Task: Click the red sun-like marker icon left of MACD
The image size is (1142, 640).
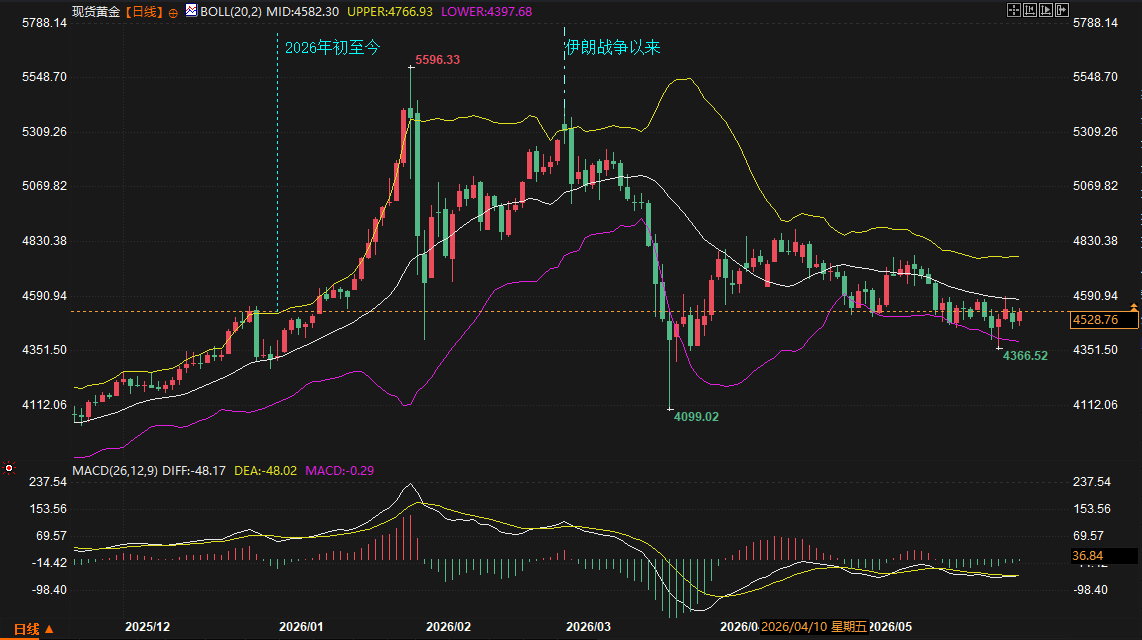Action: (9, 468)
